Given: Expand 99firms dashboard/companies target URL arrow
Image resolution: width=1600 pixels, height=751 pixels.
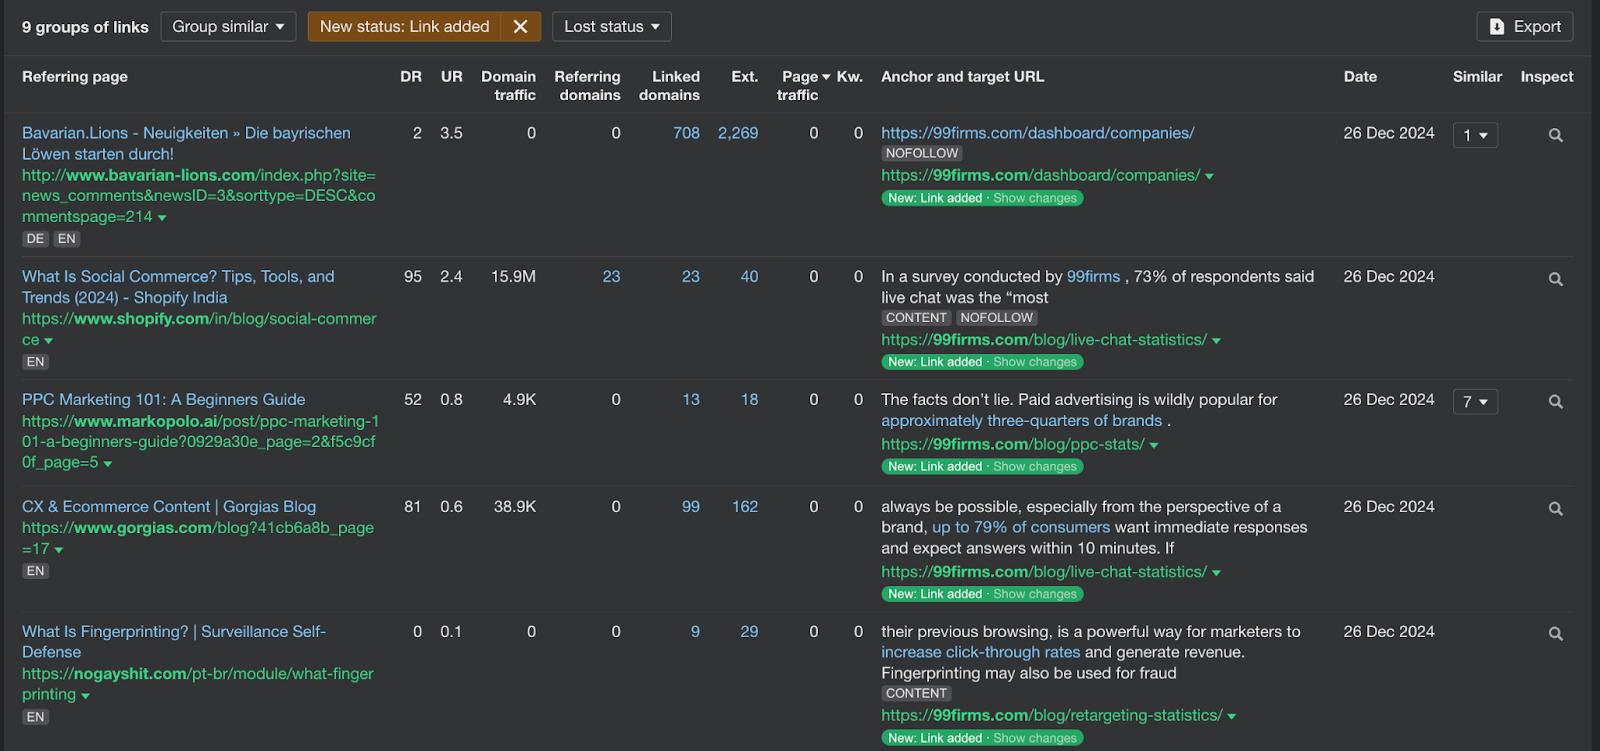Looking at the screenshot, I should click(x=1209, y=176).
